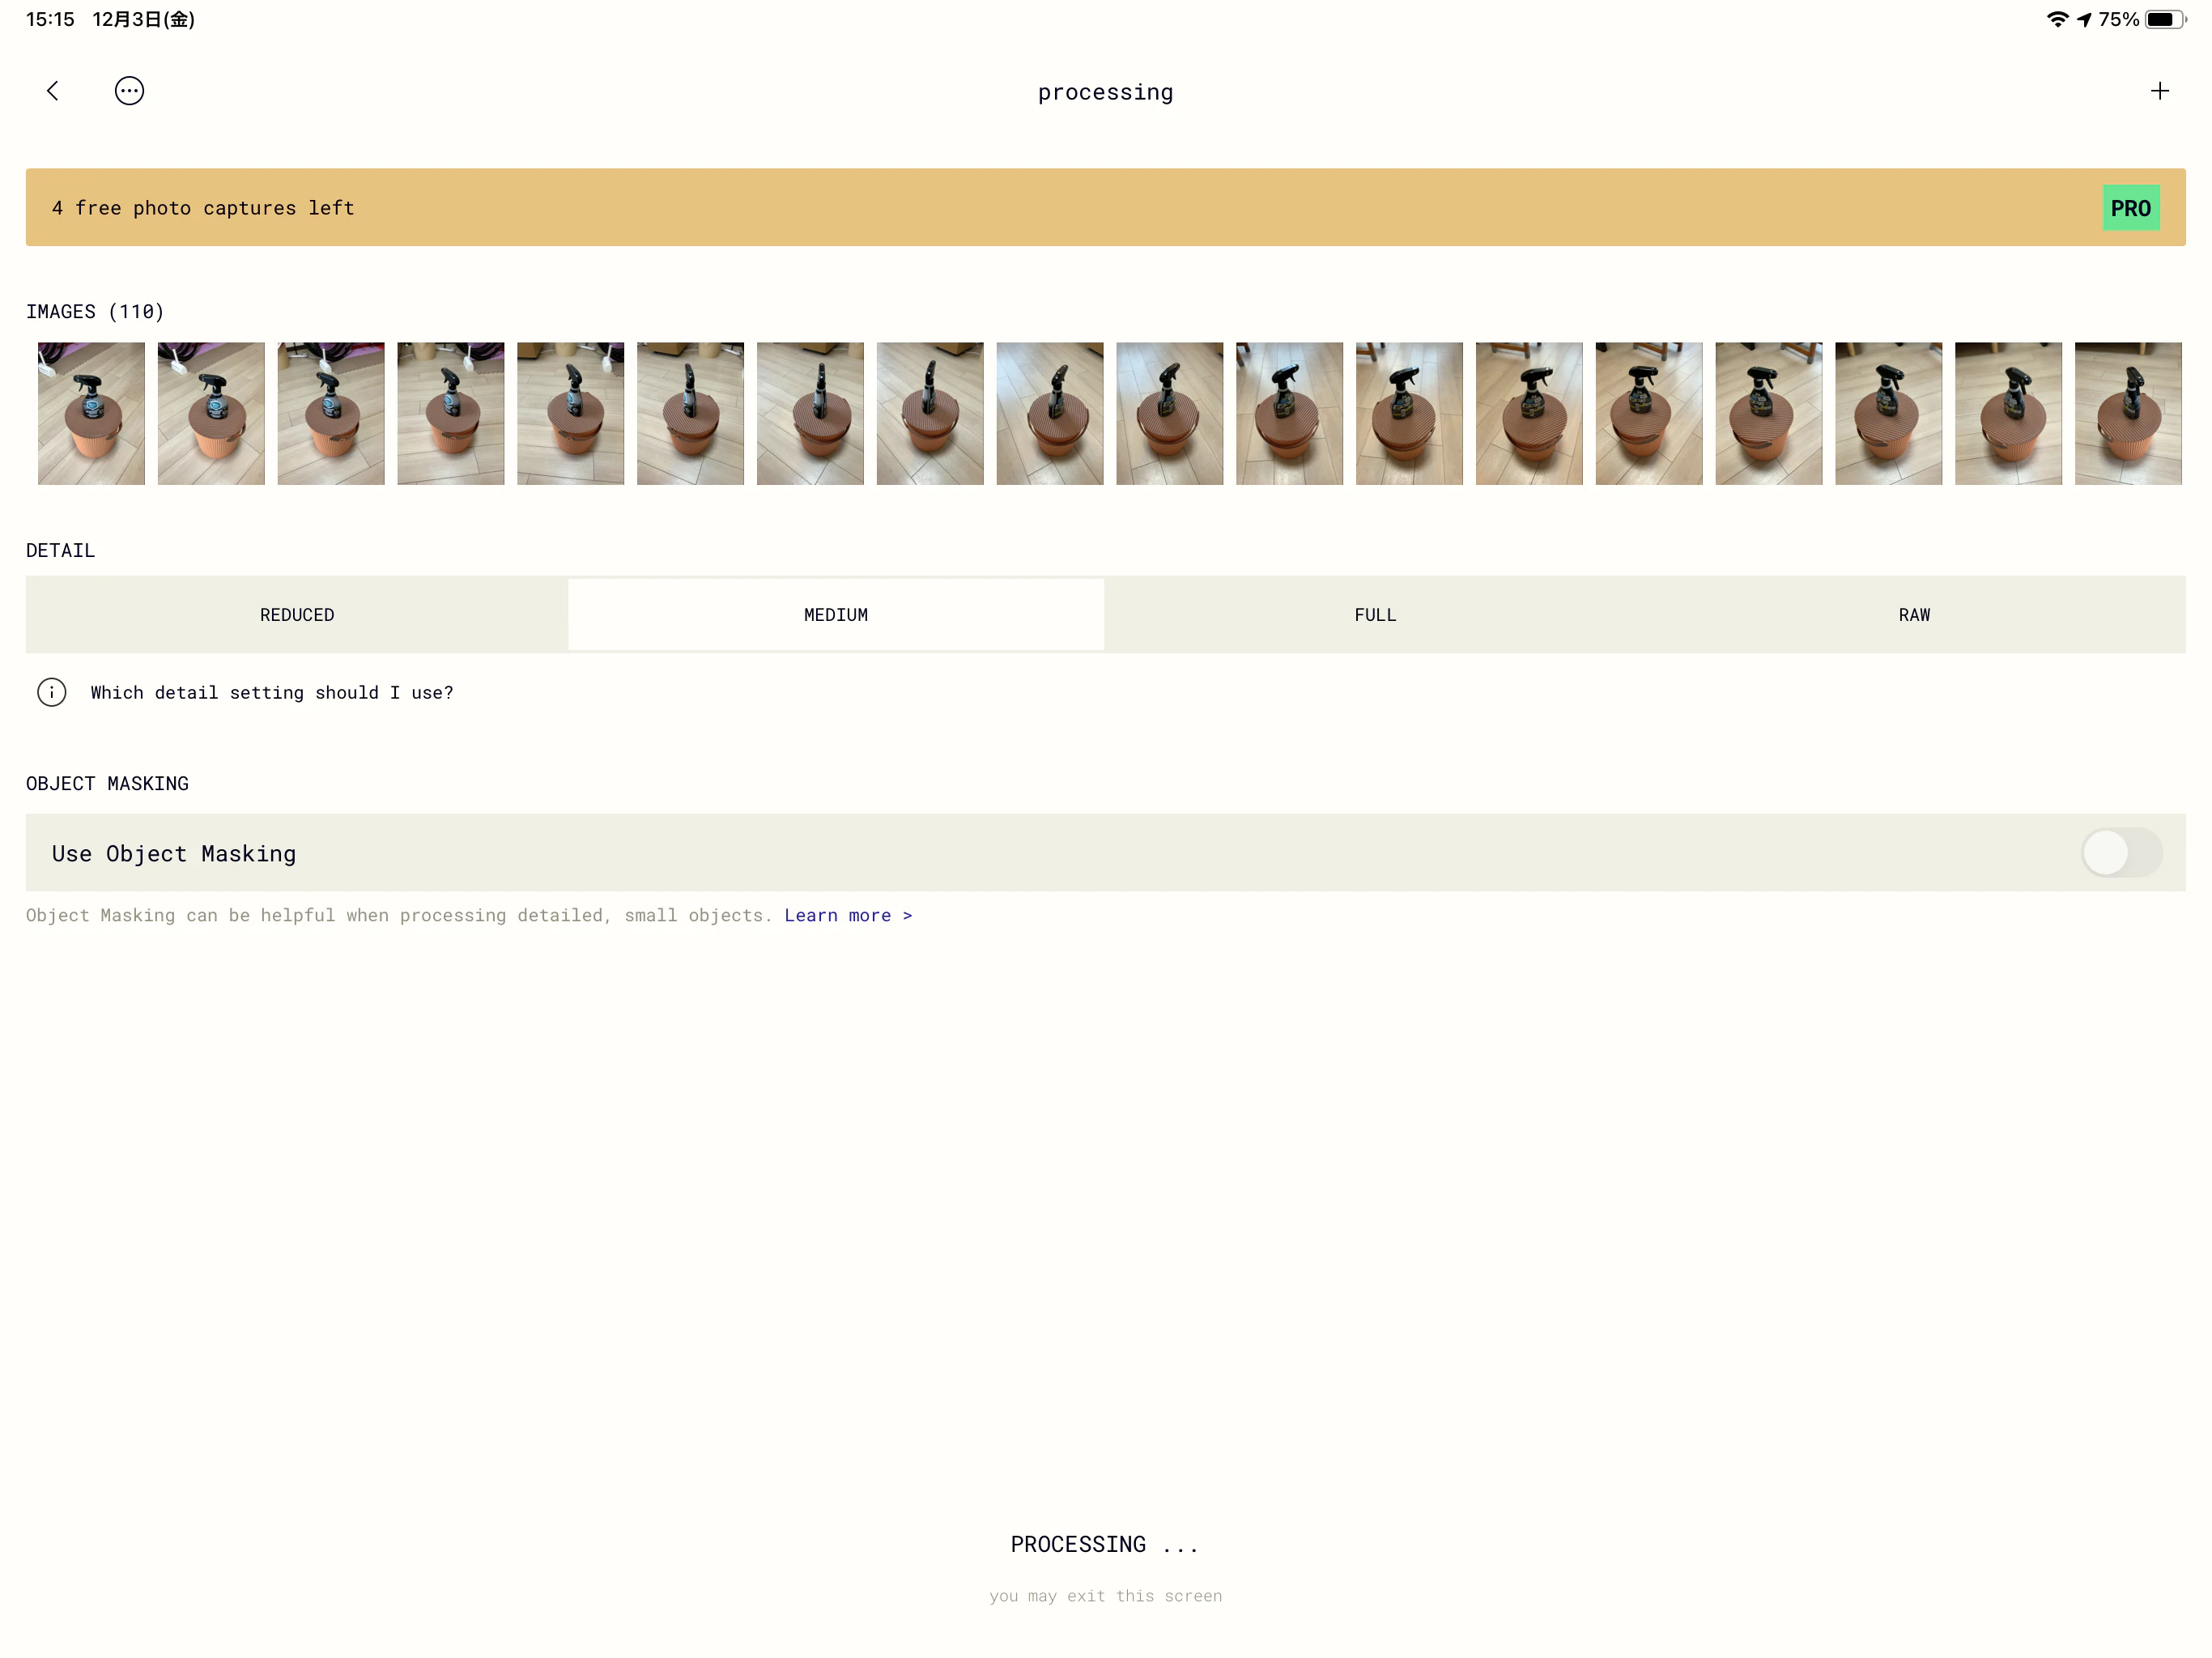Open the first spray bottle image thumbnail
2212x1658 pixels.
point(90,413)
